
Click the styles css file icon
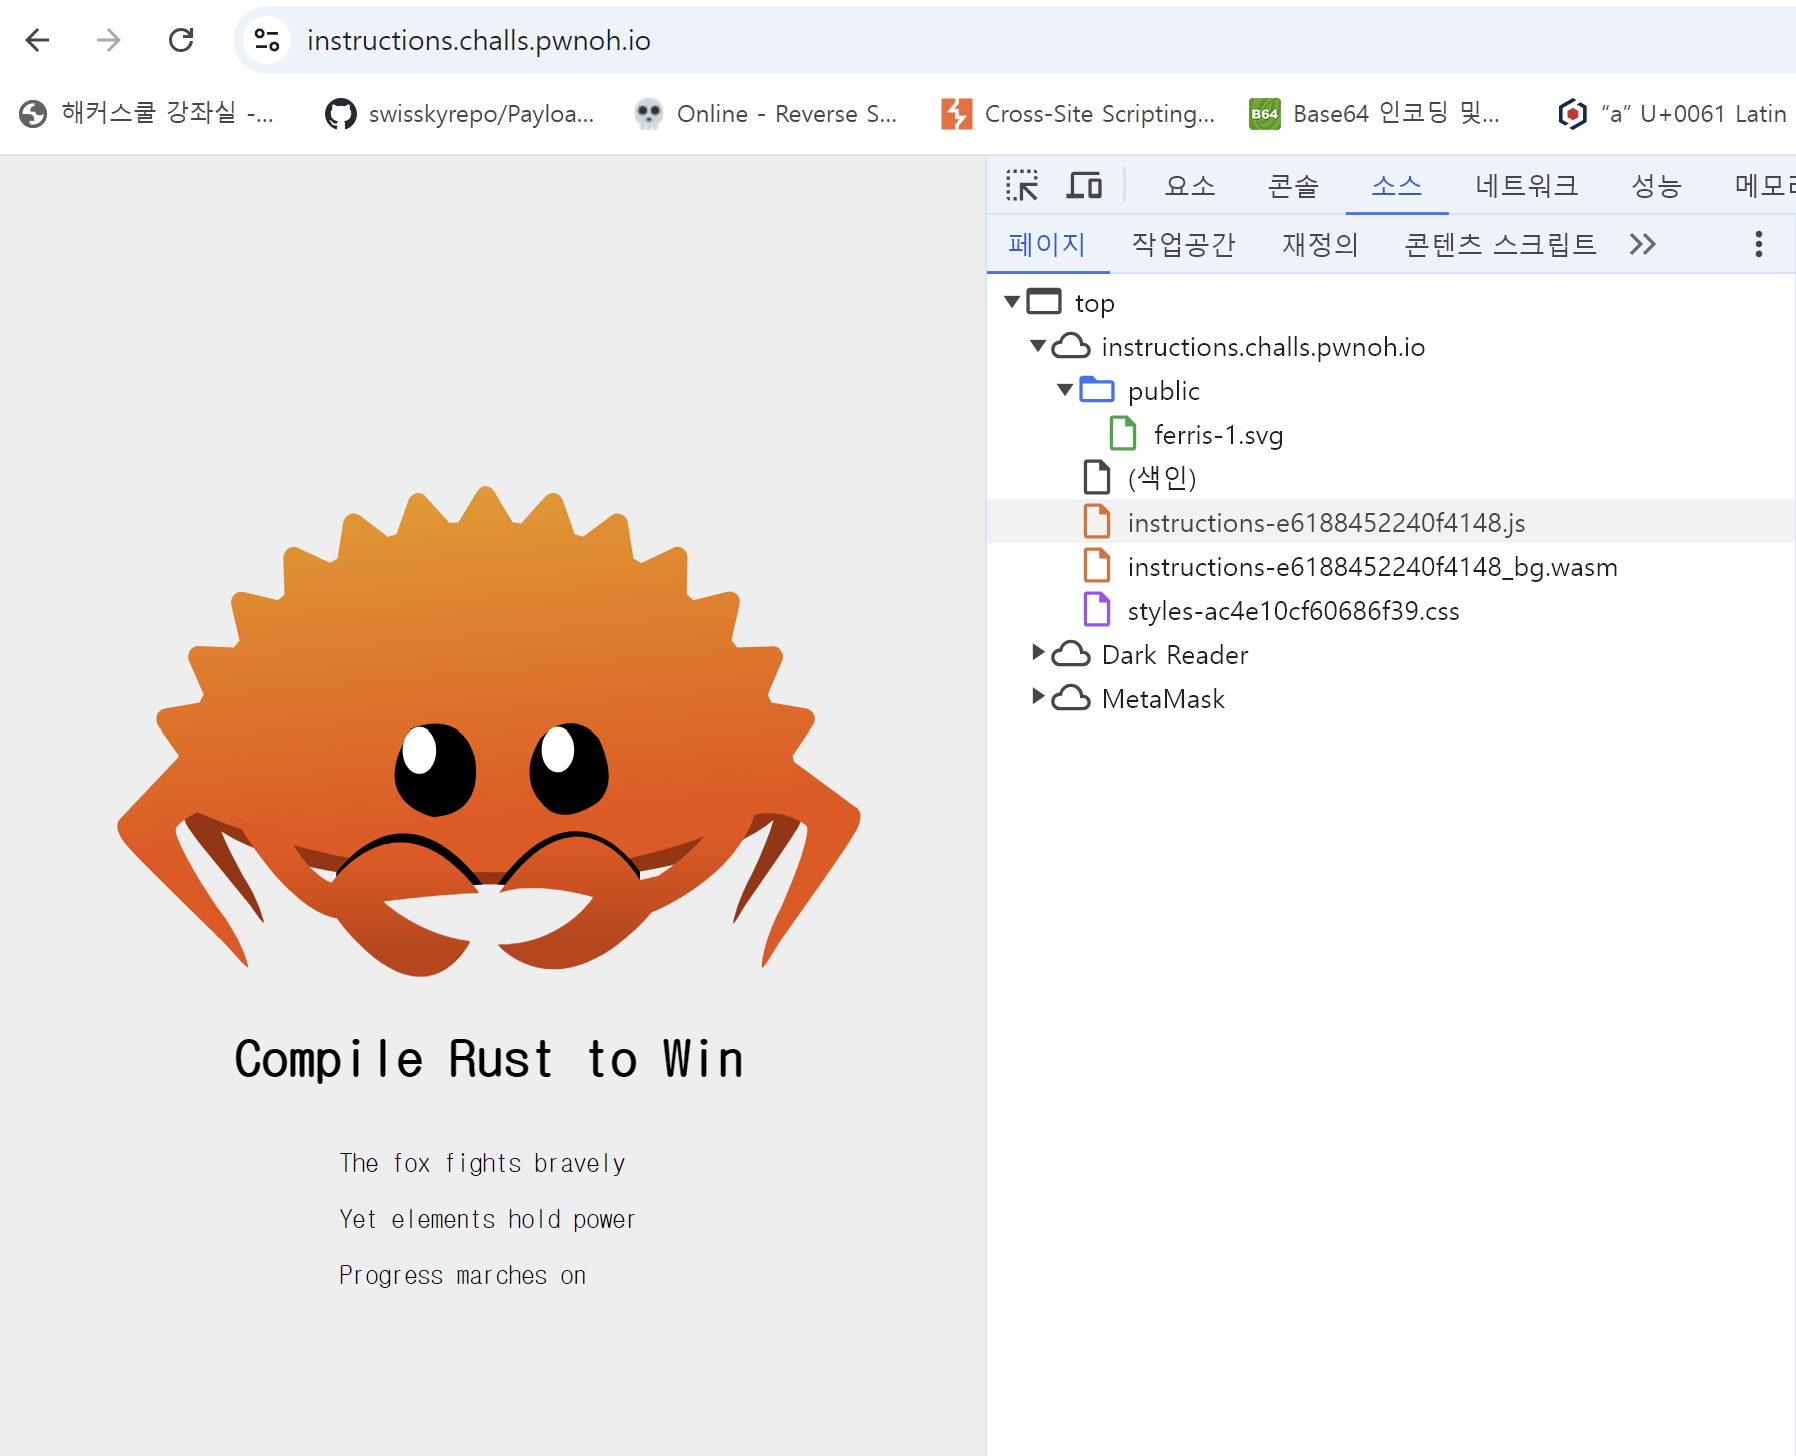click(1097, 609)
